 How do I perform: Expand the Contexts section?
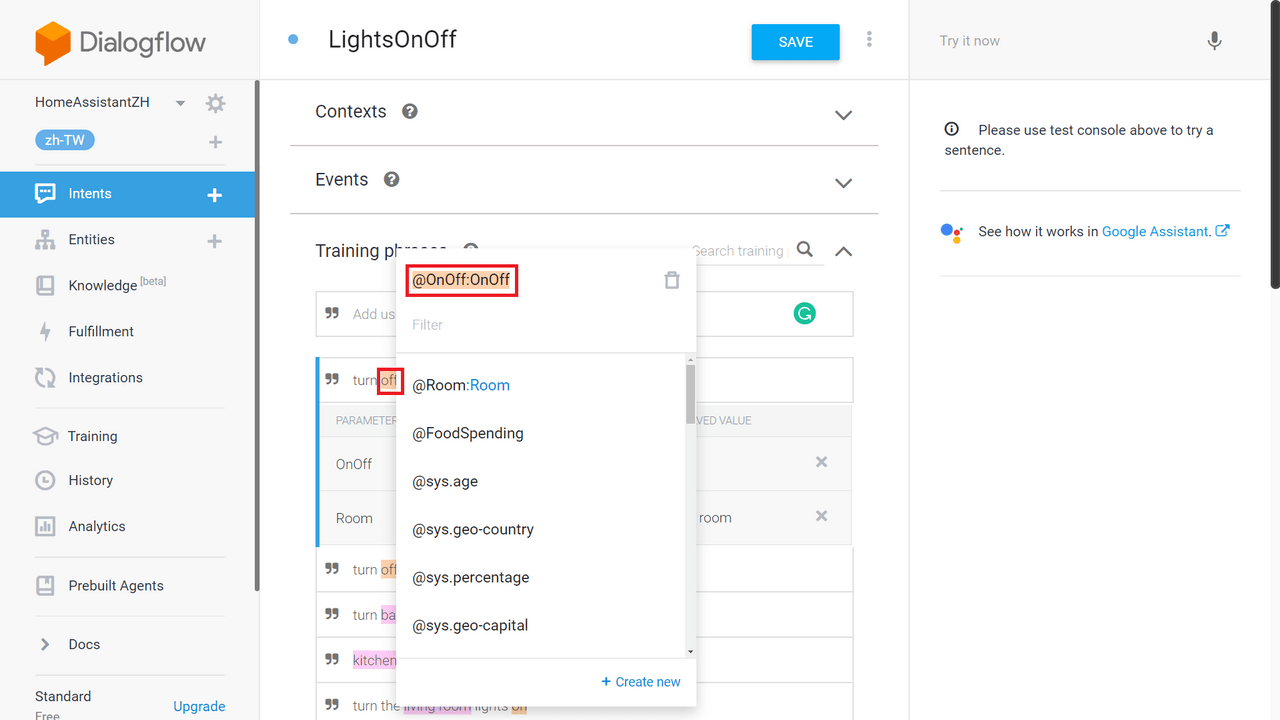pyautogui.click(x=843, y=115)
